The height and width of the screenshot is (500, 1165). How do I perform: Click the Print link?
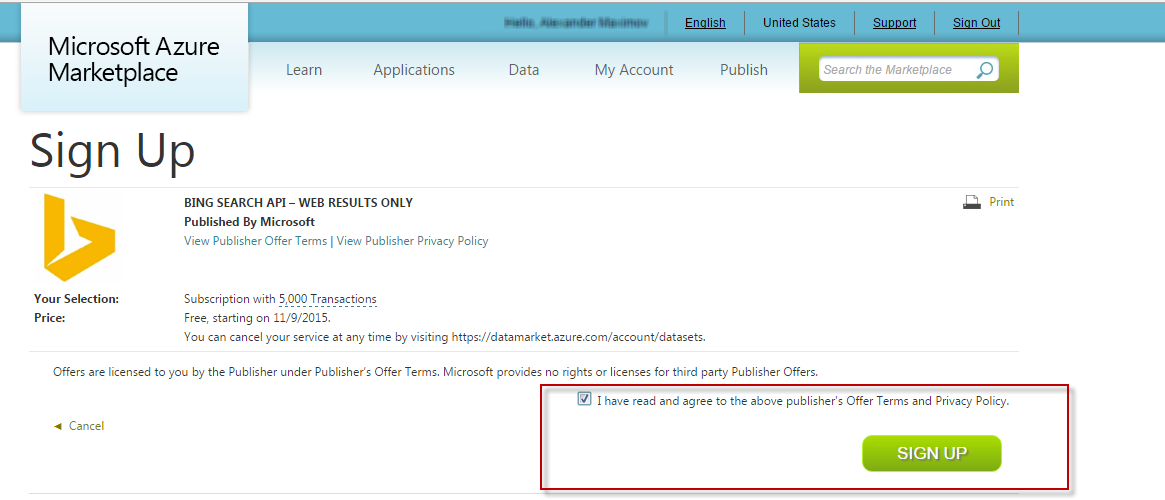(1002, 202)
